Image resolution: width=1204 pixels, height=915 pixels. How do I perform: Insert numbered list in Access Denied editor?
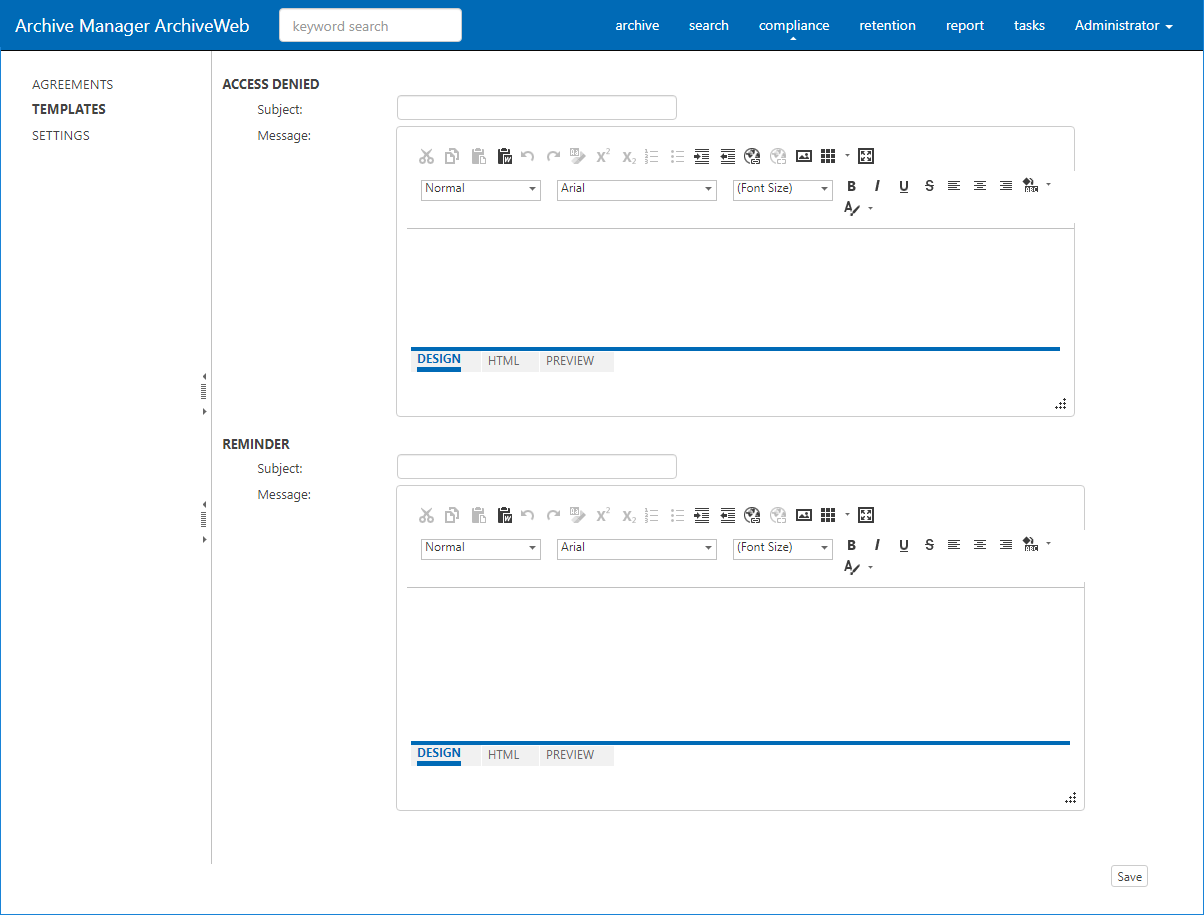tap(652, 156)
